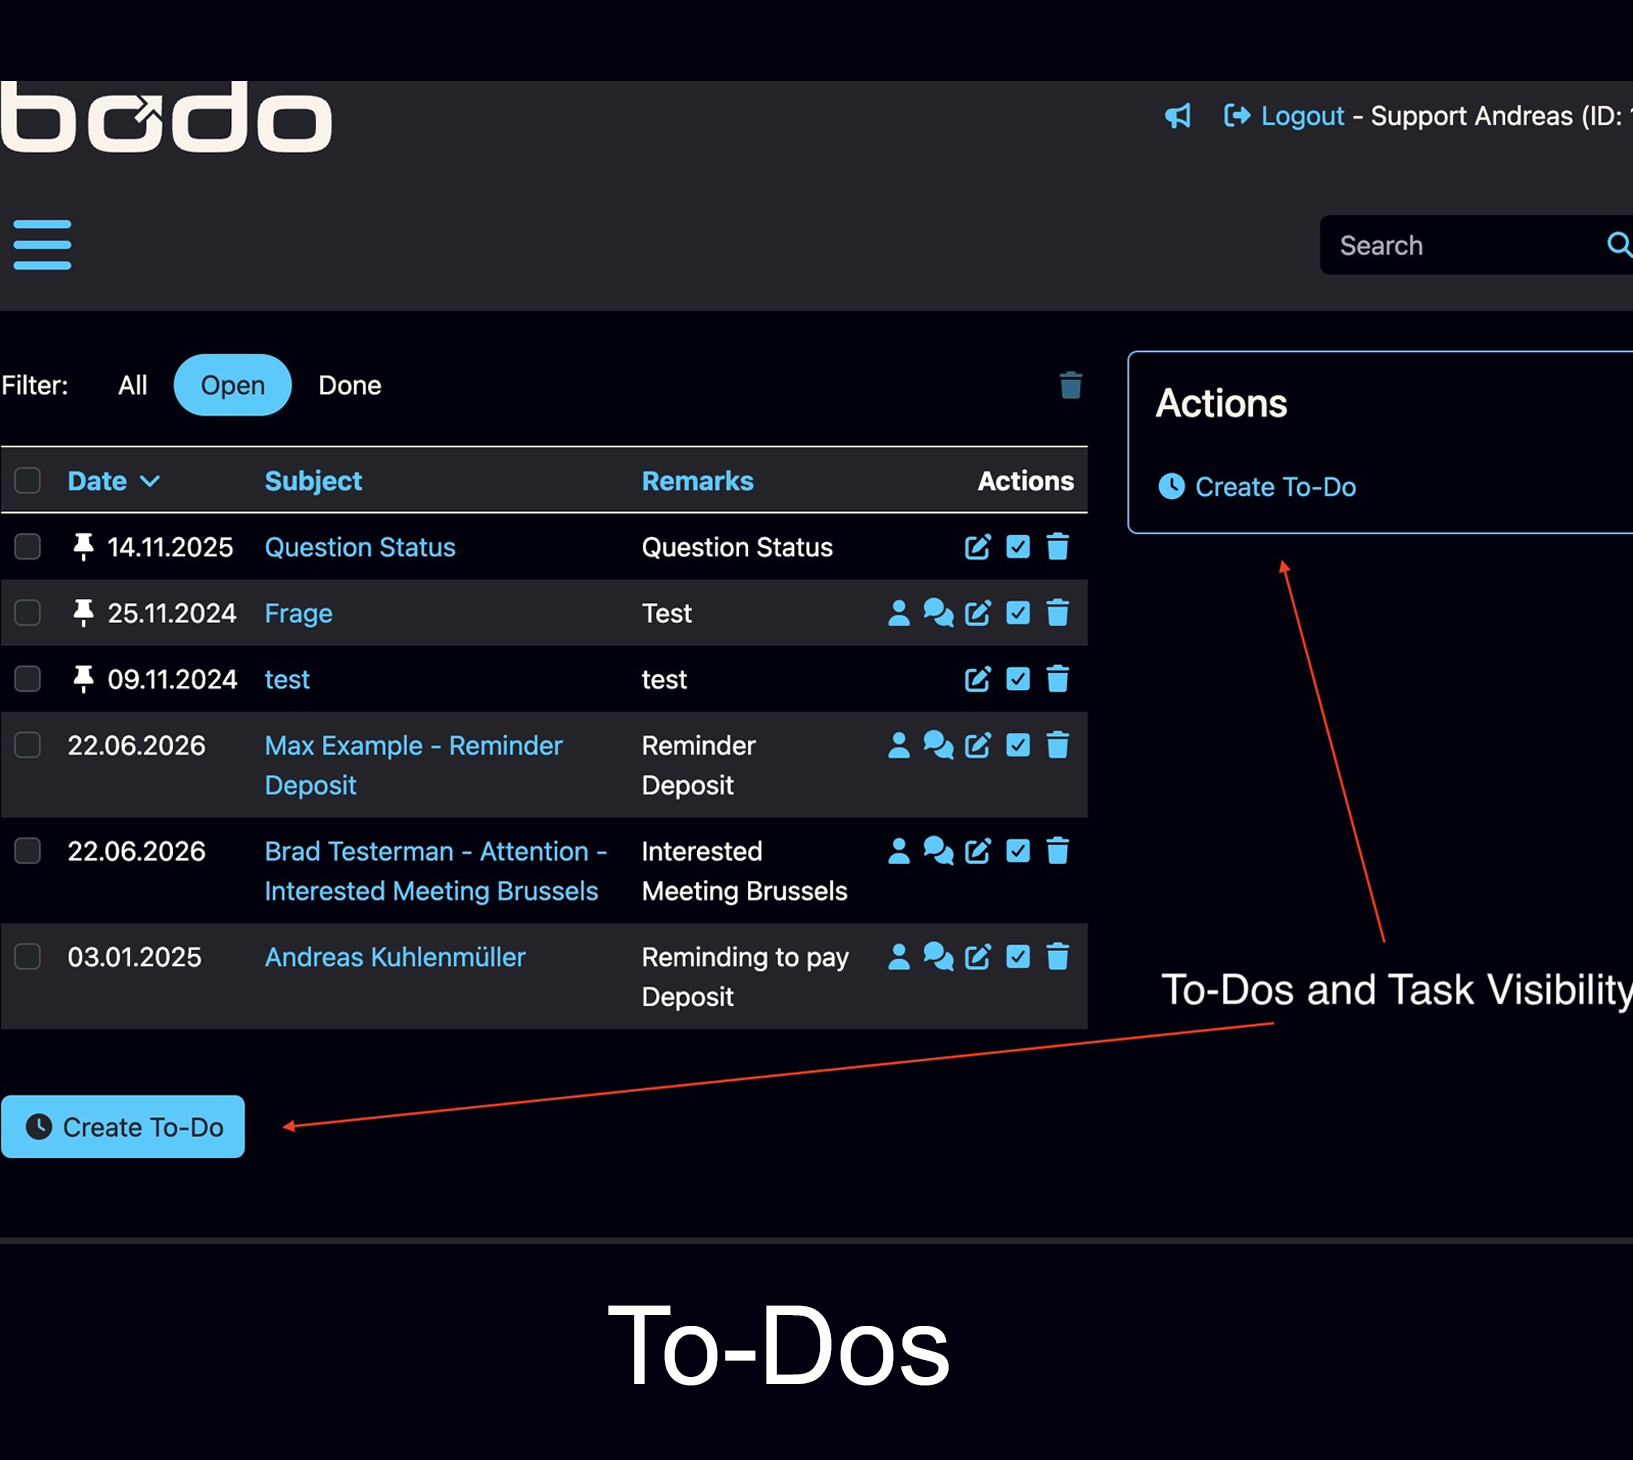
Task: Click the blue Create To-Do button
Action: tap(123, 1127)
